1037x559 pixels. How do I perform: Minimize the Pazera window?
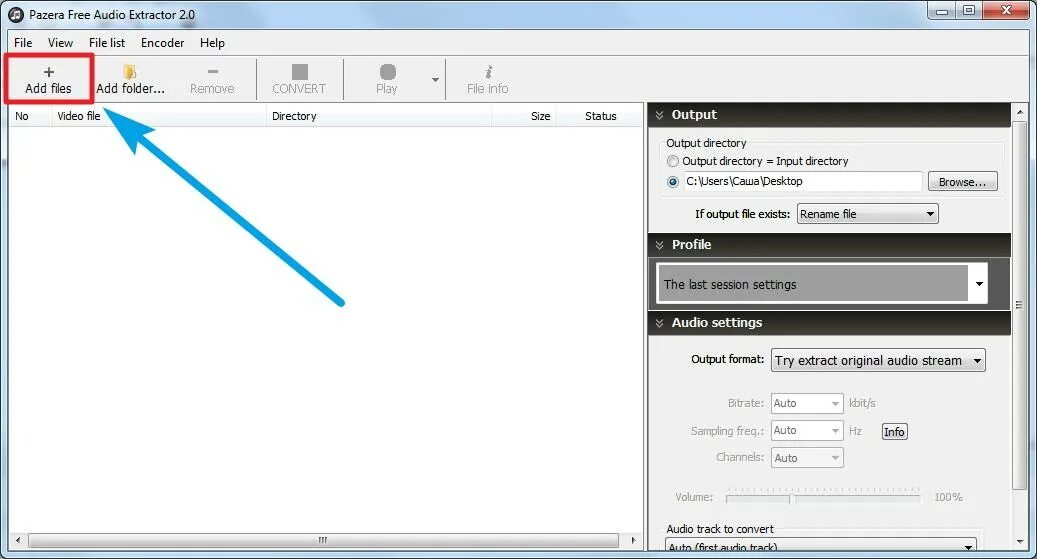pyautogui.click(x=942, y=11)
